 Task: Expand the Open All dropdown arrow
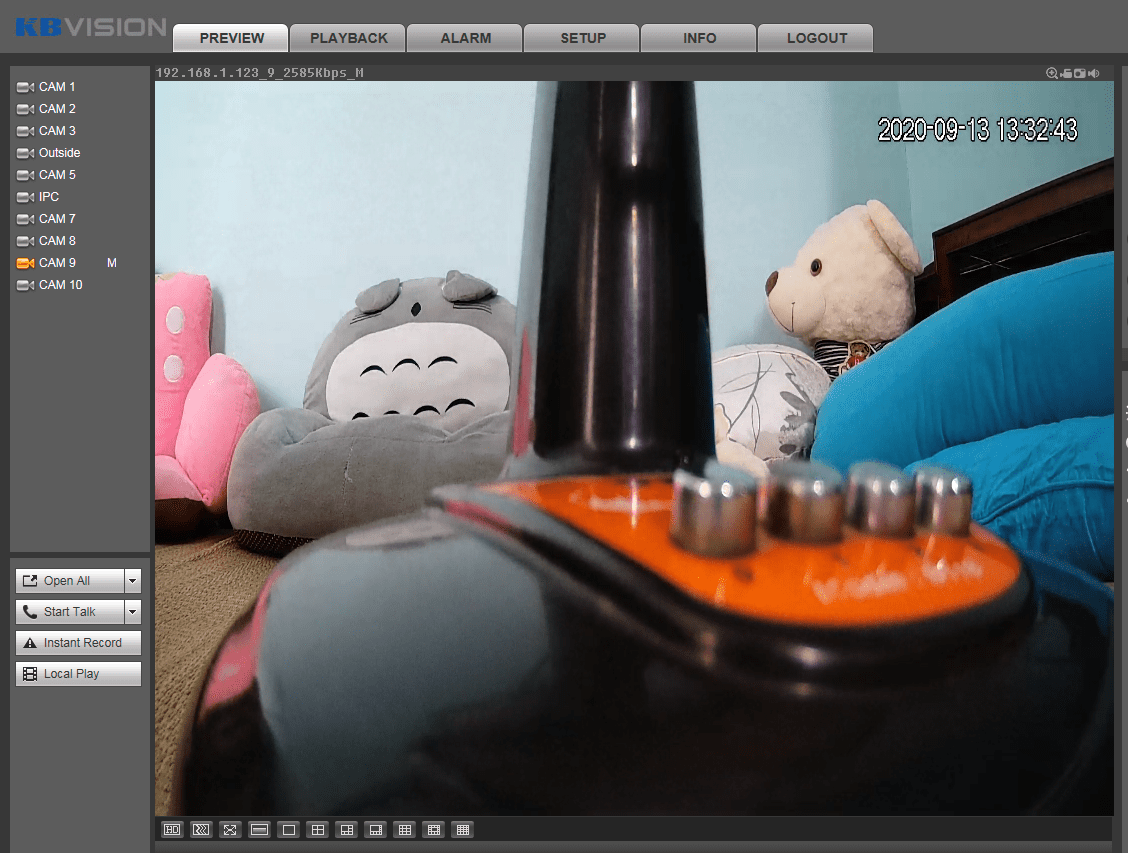click(132, 581)
